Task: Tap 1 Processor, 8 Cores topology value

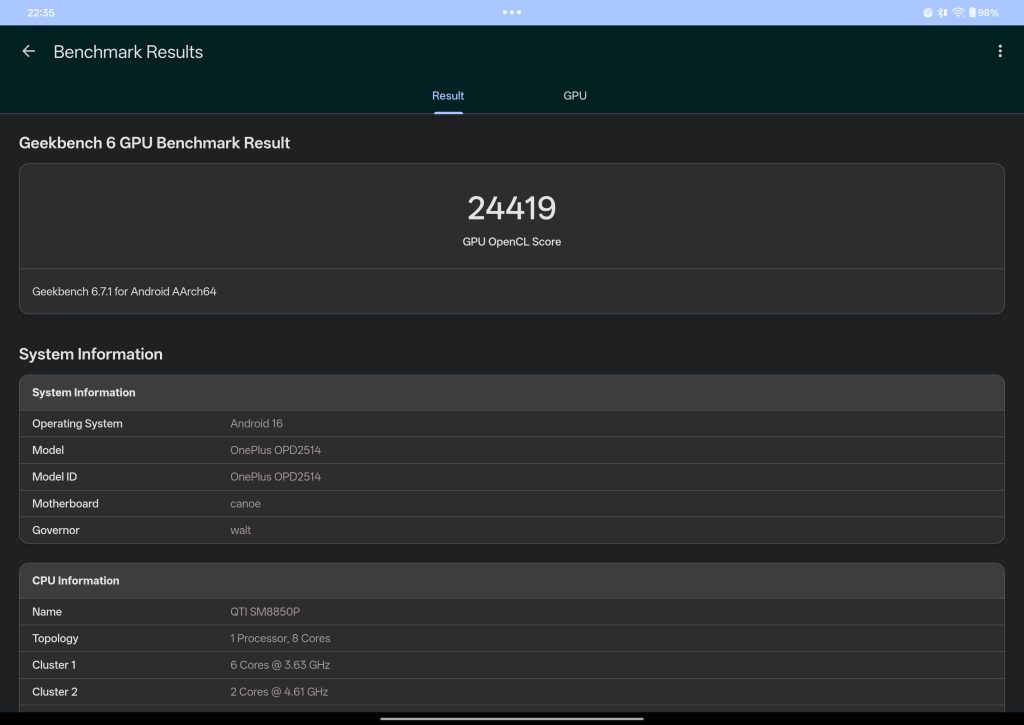Action: (x=280, y=638)
